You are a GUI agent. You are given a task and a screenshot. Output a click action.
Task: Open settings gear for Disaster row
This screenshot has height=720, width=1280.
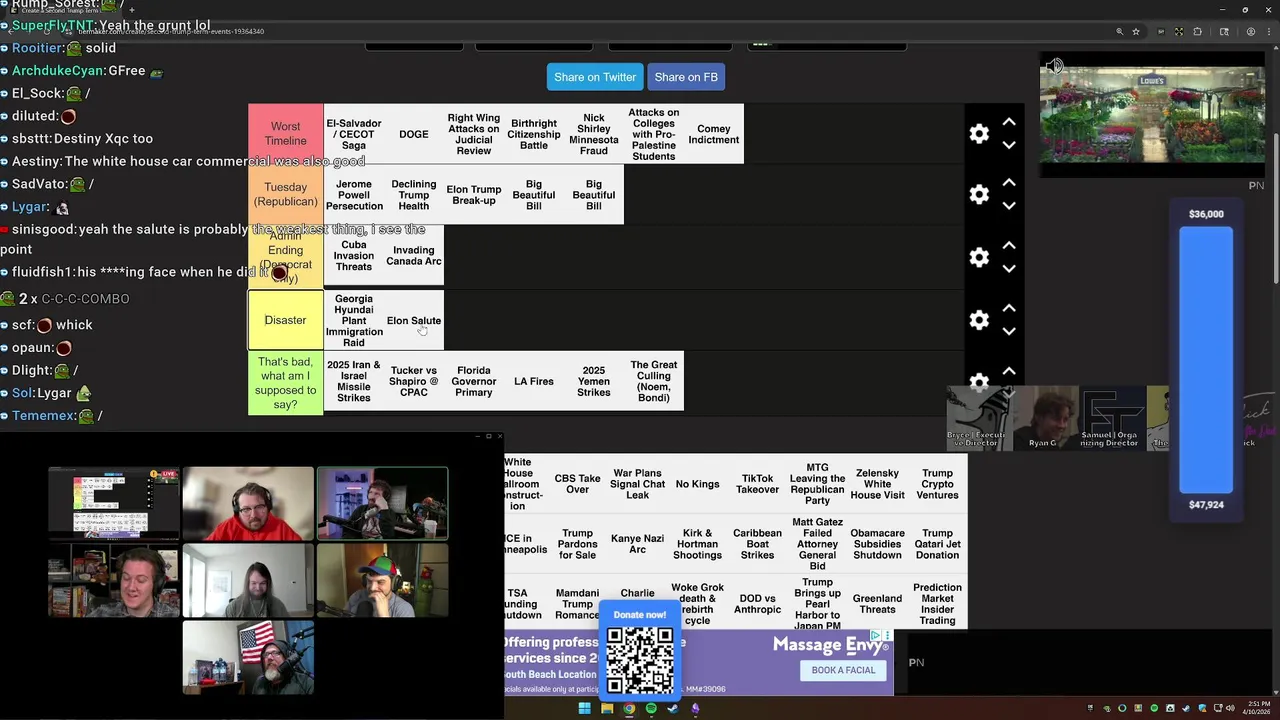point(979,320)
